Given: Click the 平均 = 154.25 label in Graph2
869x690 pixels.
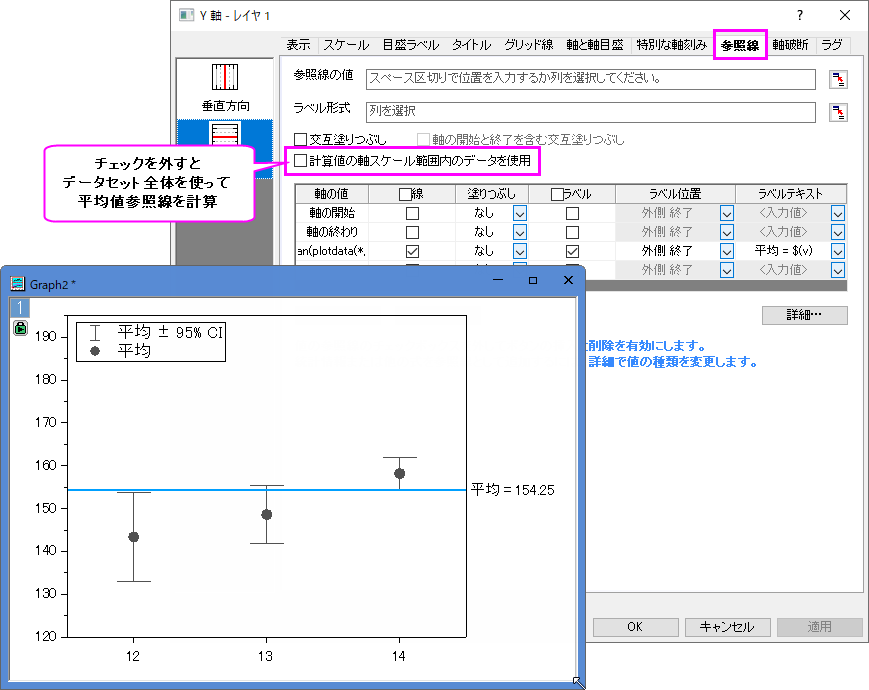Looking at the screenshot, I should 512,489.
